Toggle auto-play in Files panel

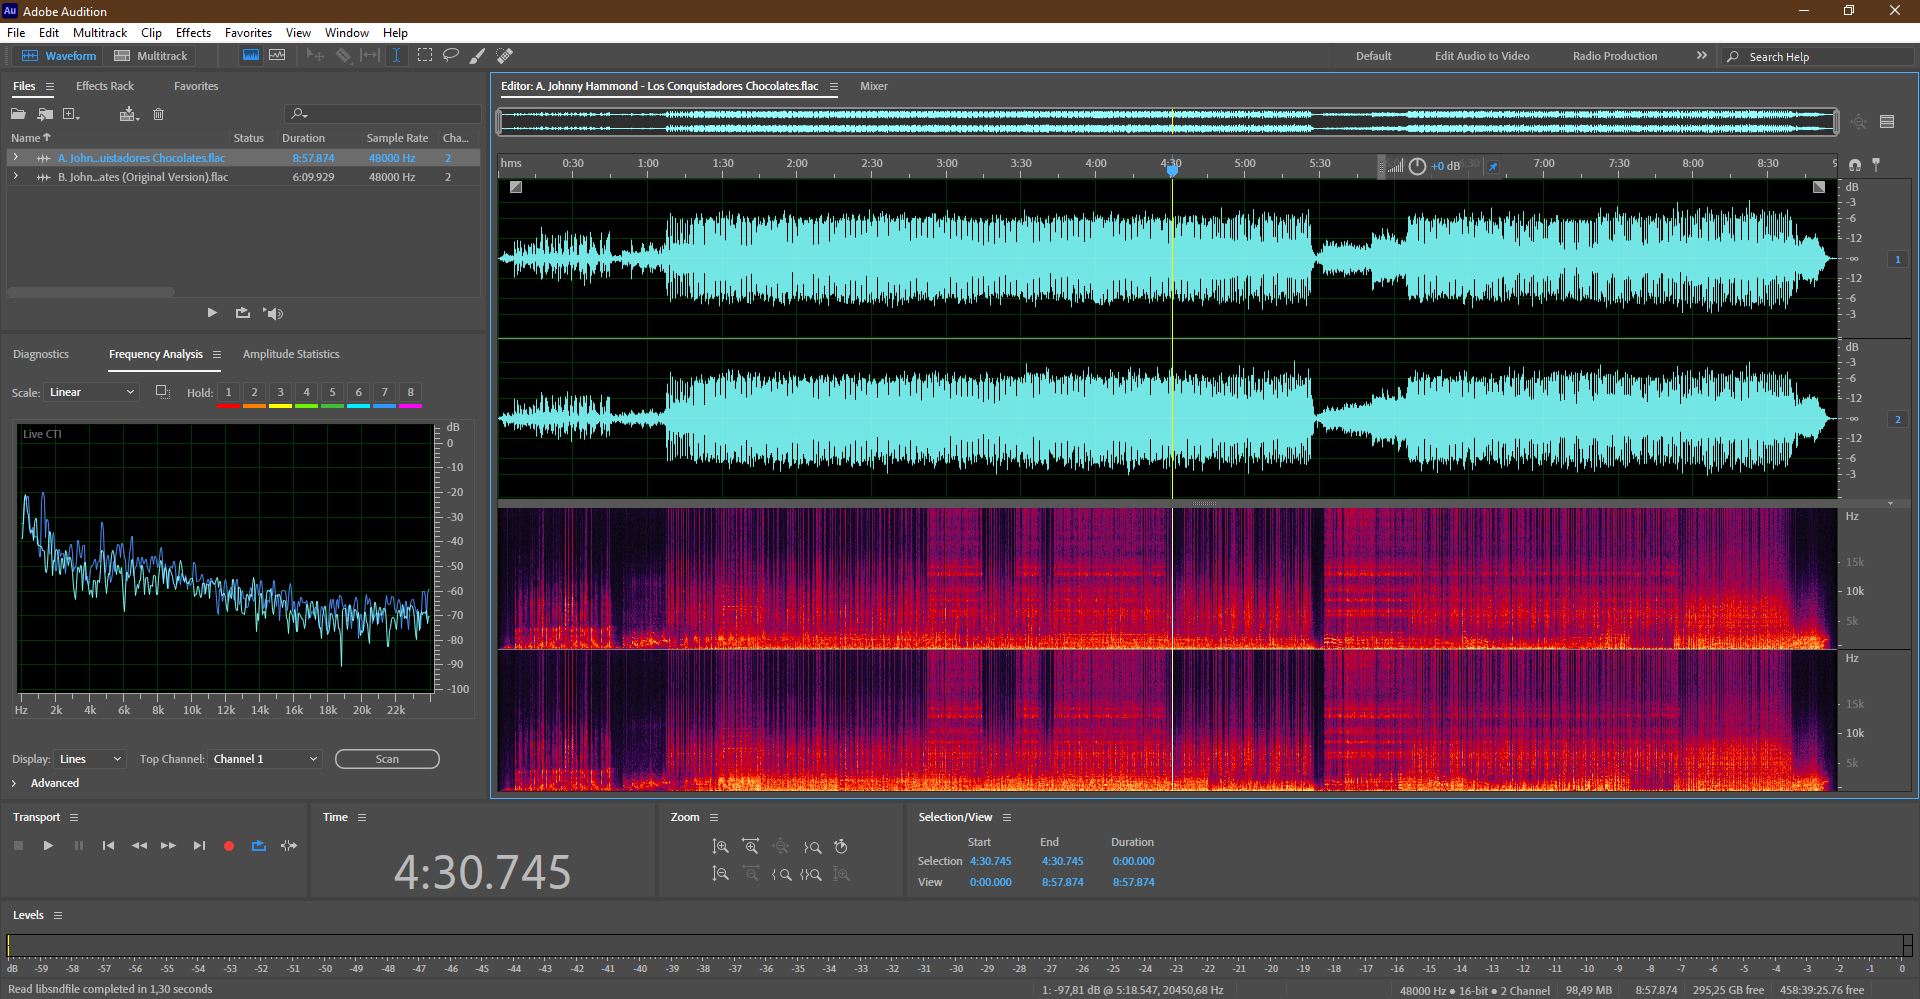pos(273,313)
